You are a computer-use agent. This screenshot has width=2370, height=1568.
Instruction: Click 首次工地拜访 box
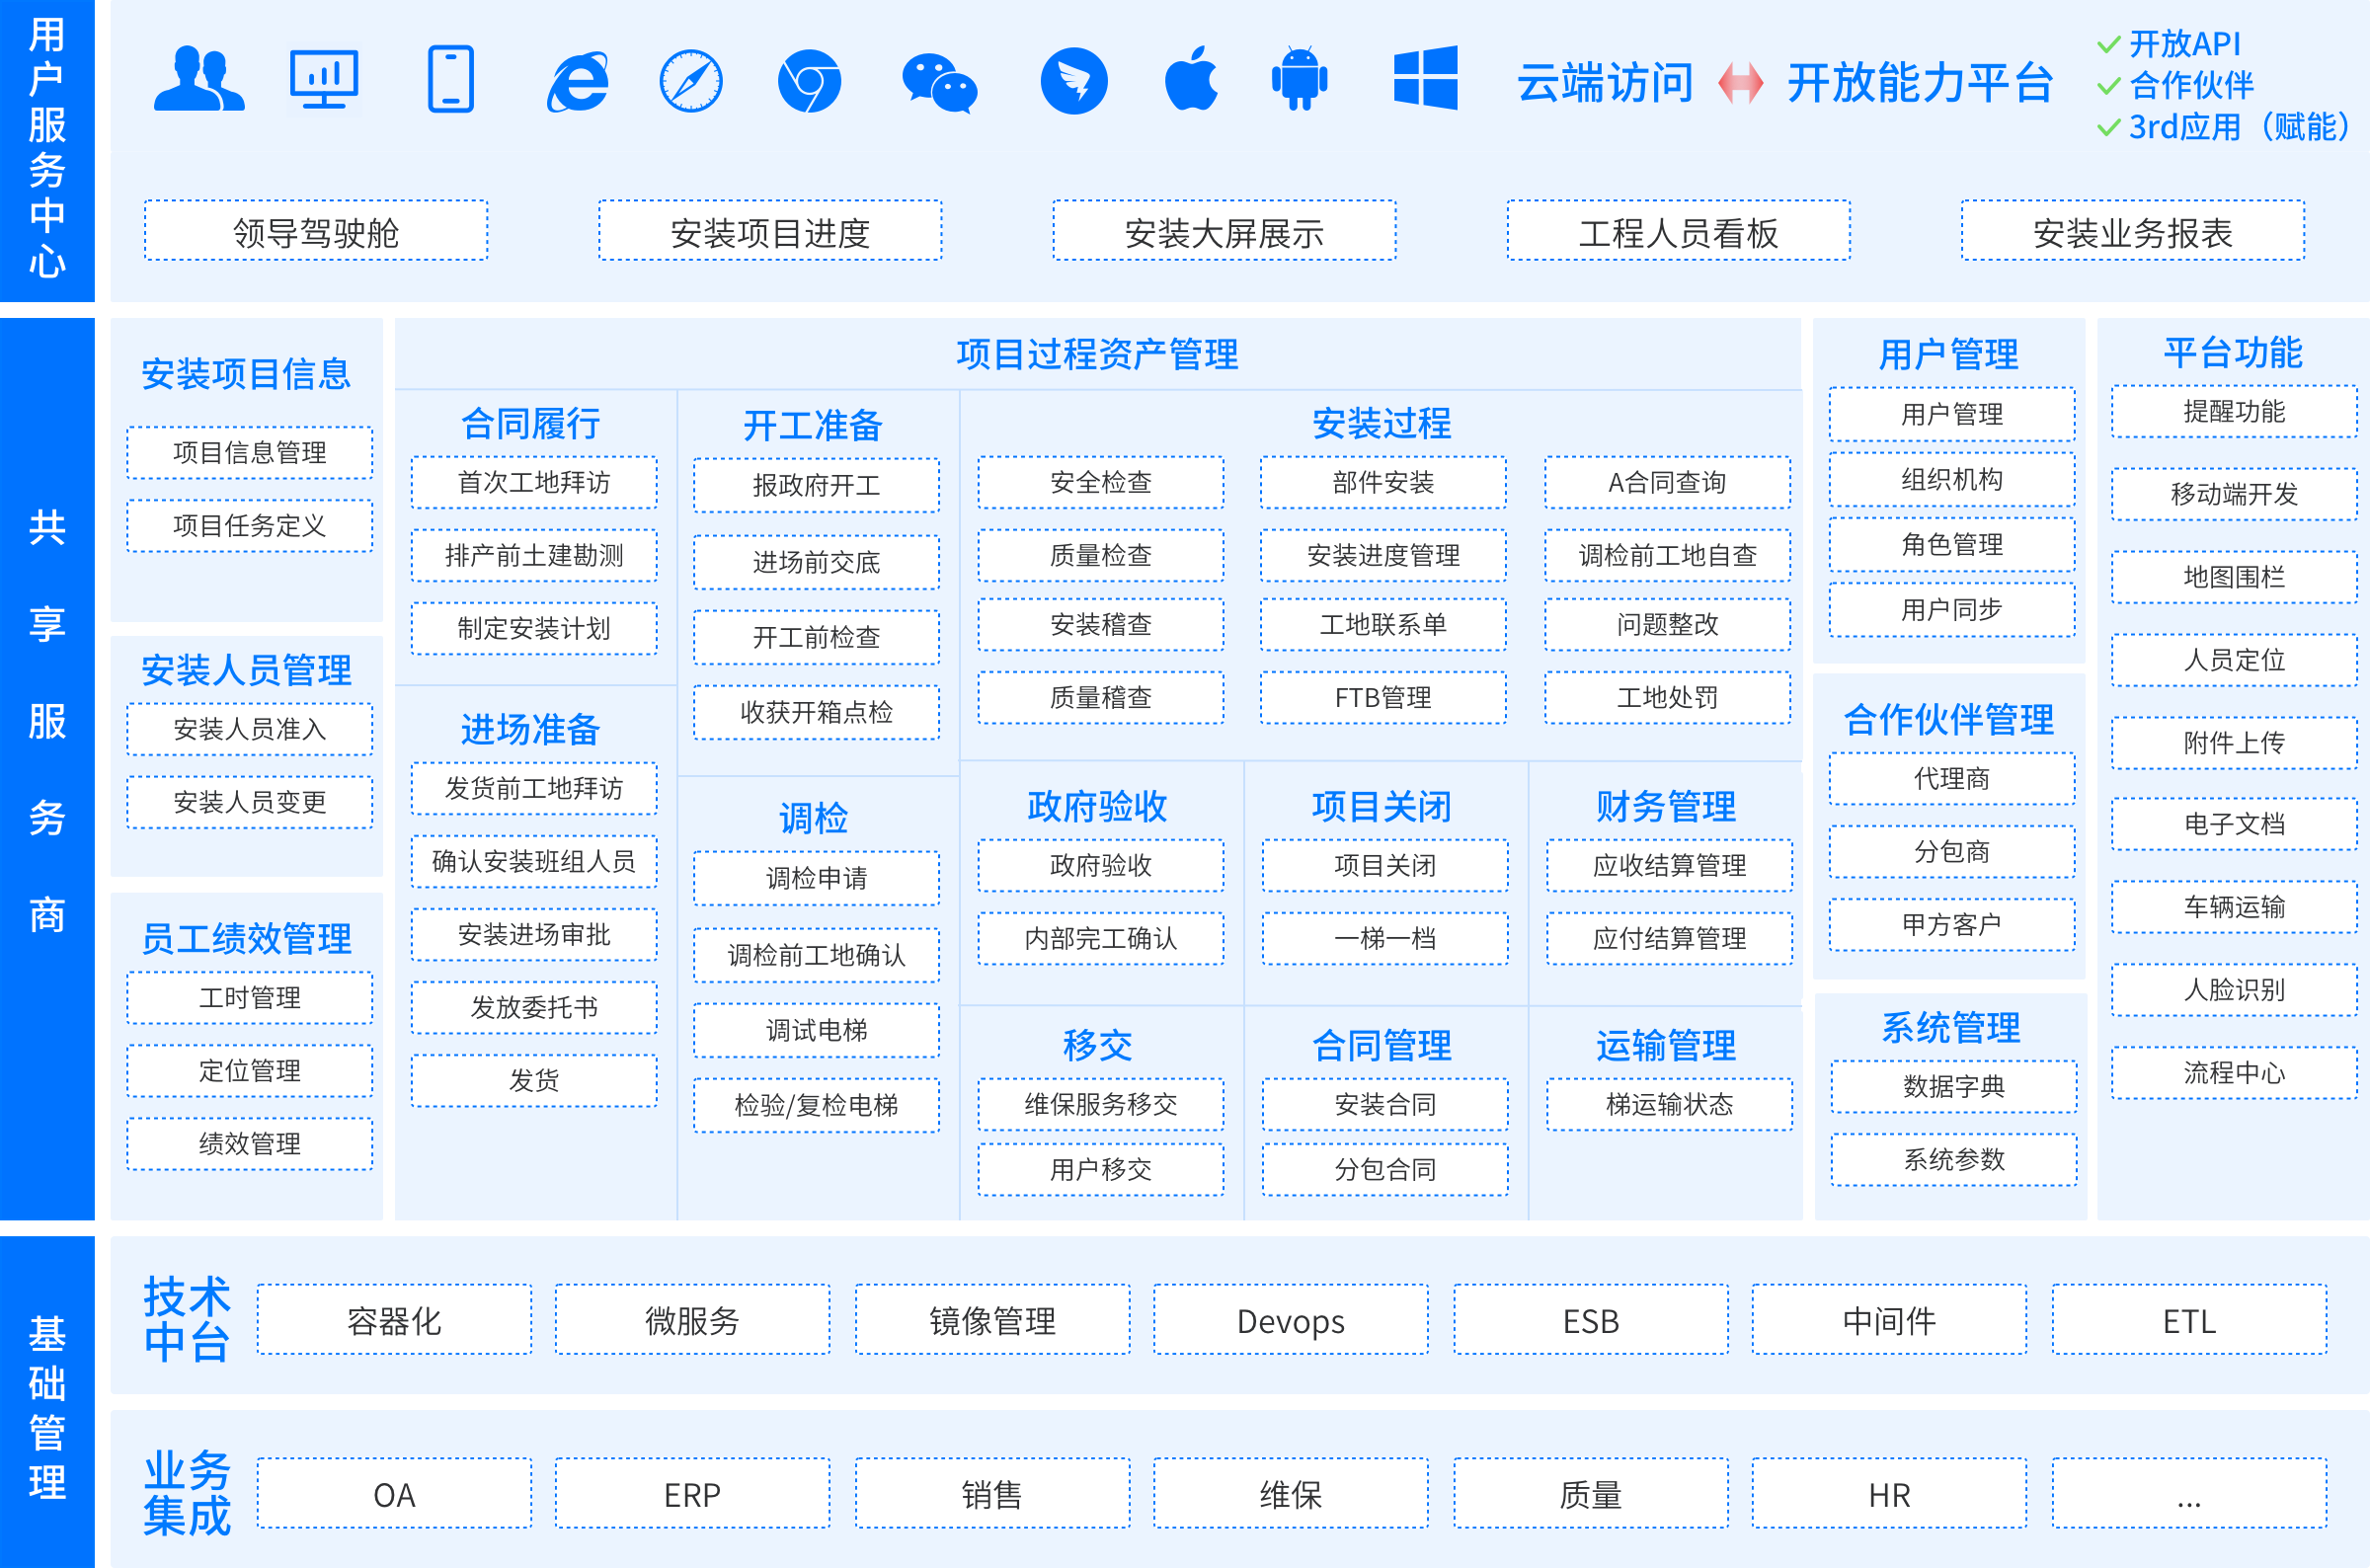pyautogui.click(x=534, y=483)
